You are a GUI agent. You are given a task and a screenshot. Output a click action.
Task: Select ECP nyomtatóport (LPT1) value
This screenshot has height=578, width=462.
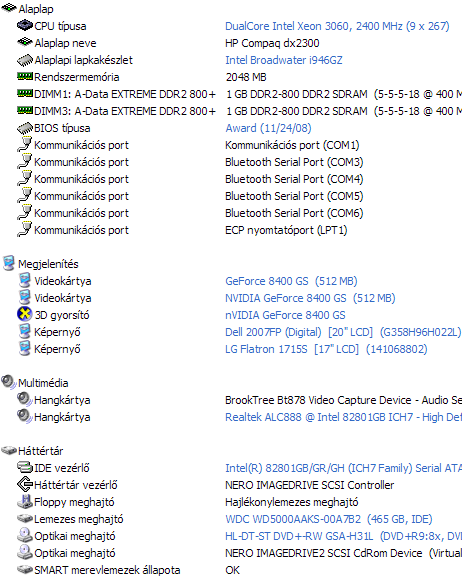pos(286,230)
